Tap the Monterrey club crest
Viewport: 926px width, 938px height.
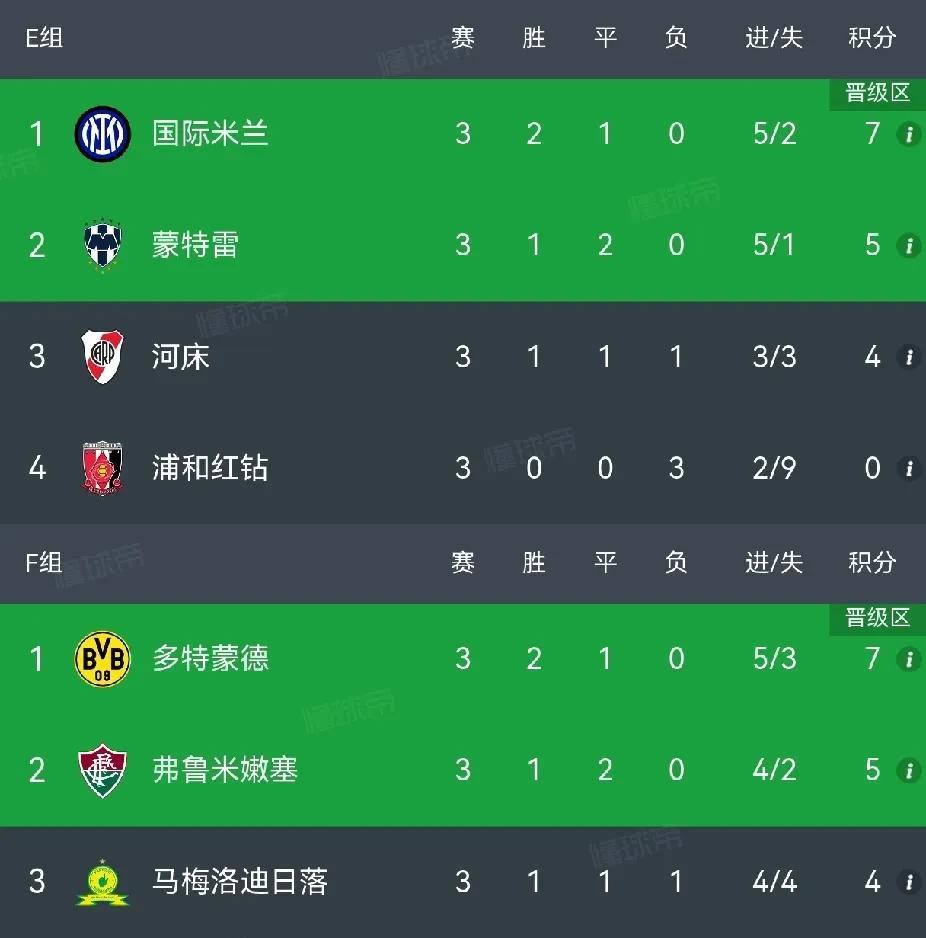pos(102,245)
